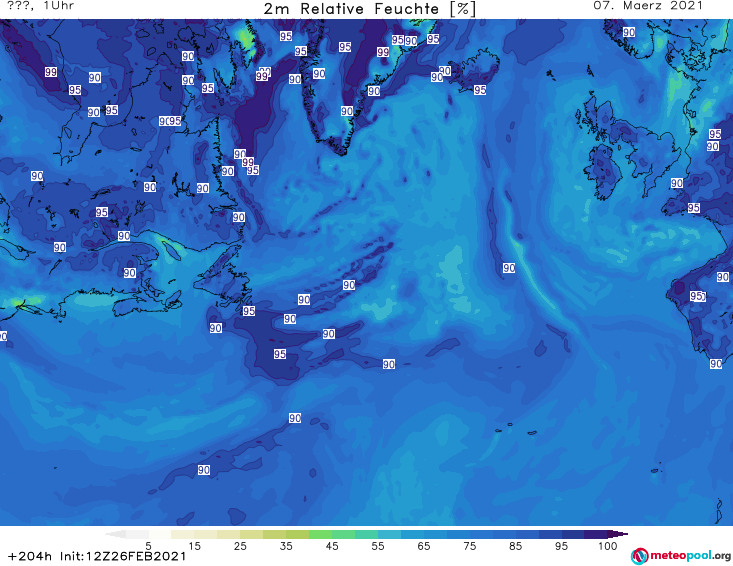Click legend value 75
The image size is (733, 566).
[x=469, y=546]
